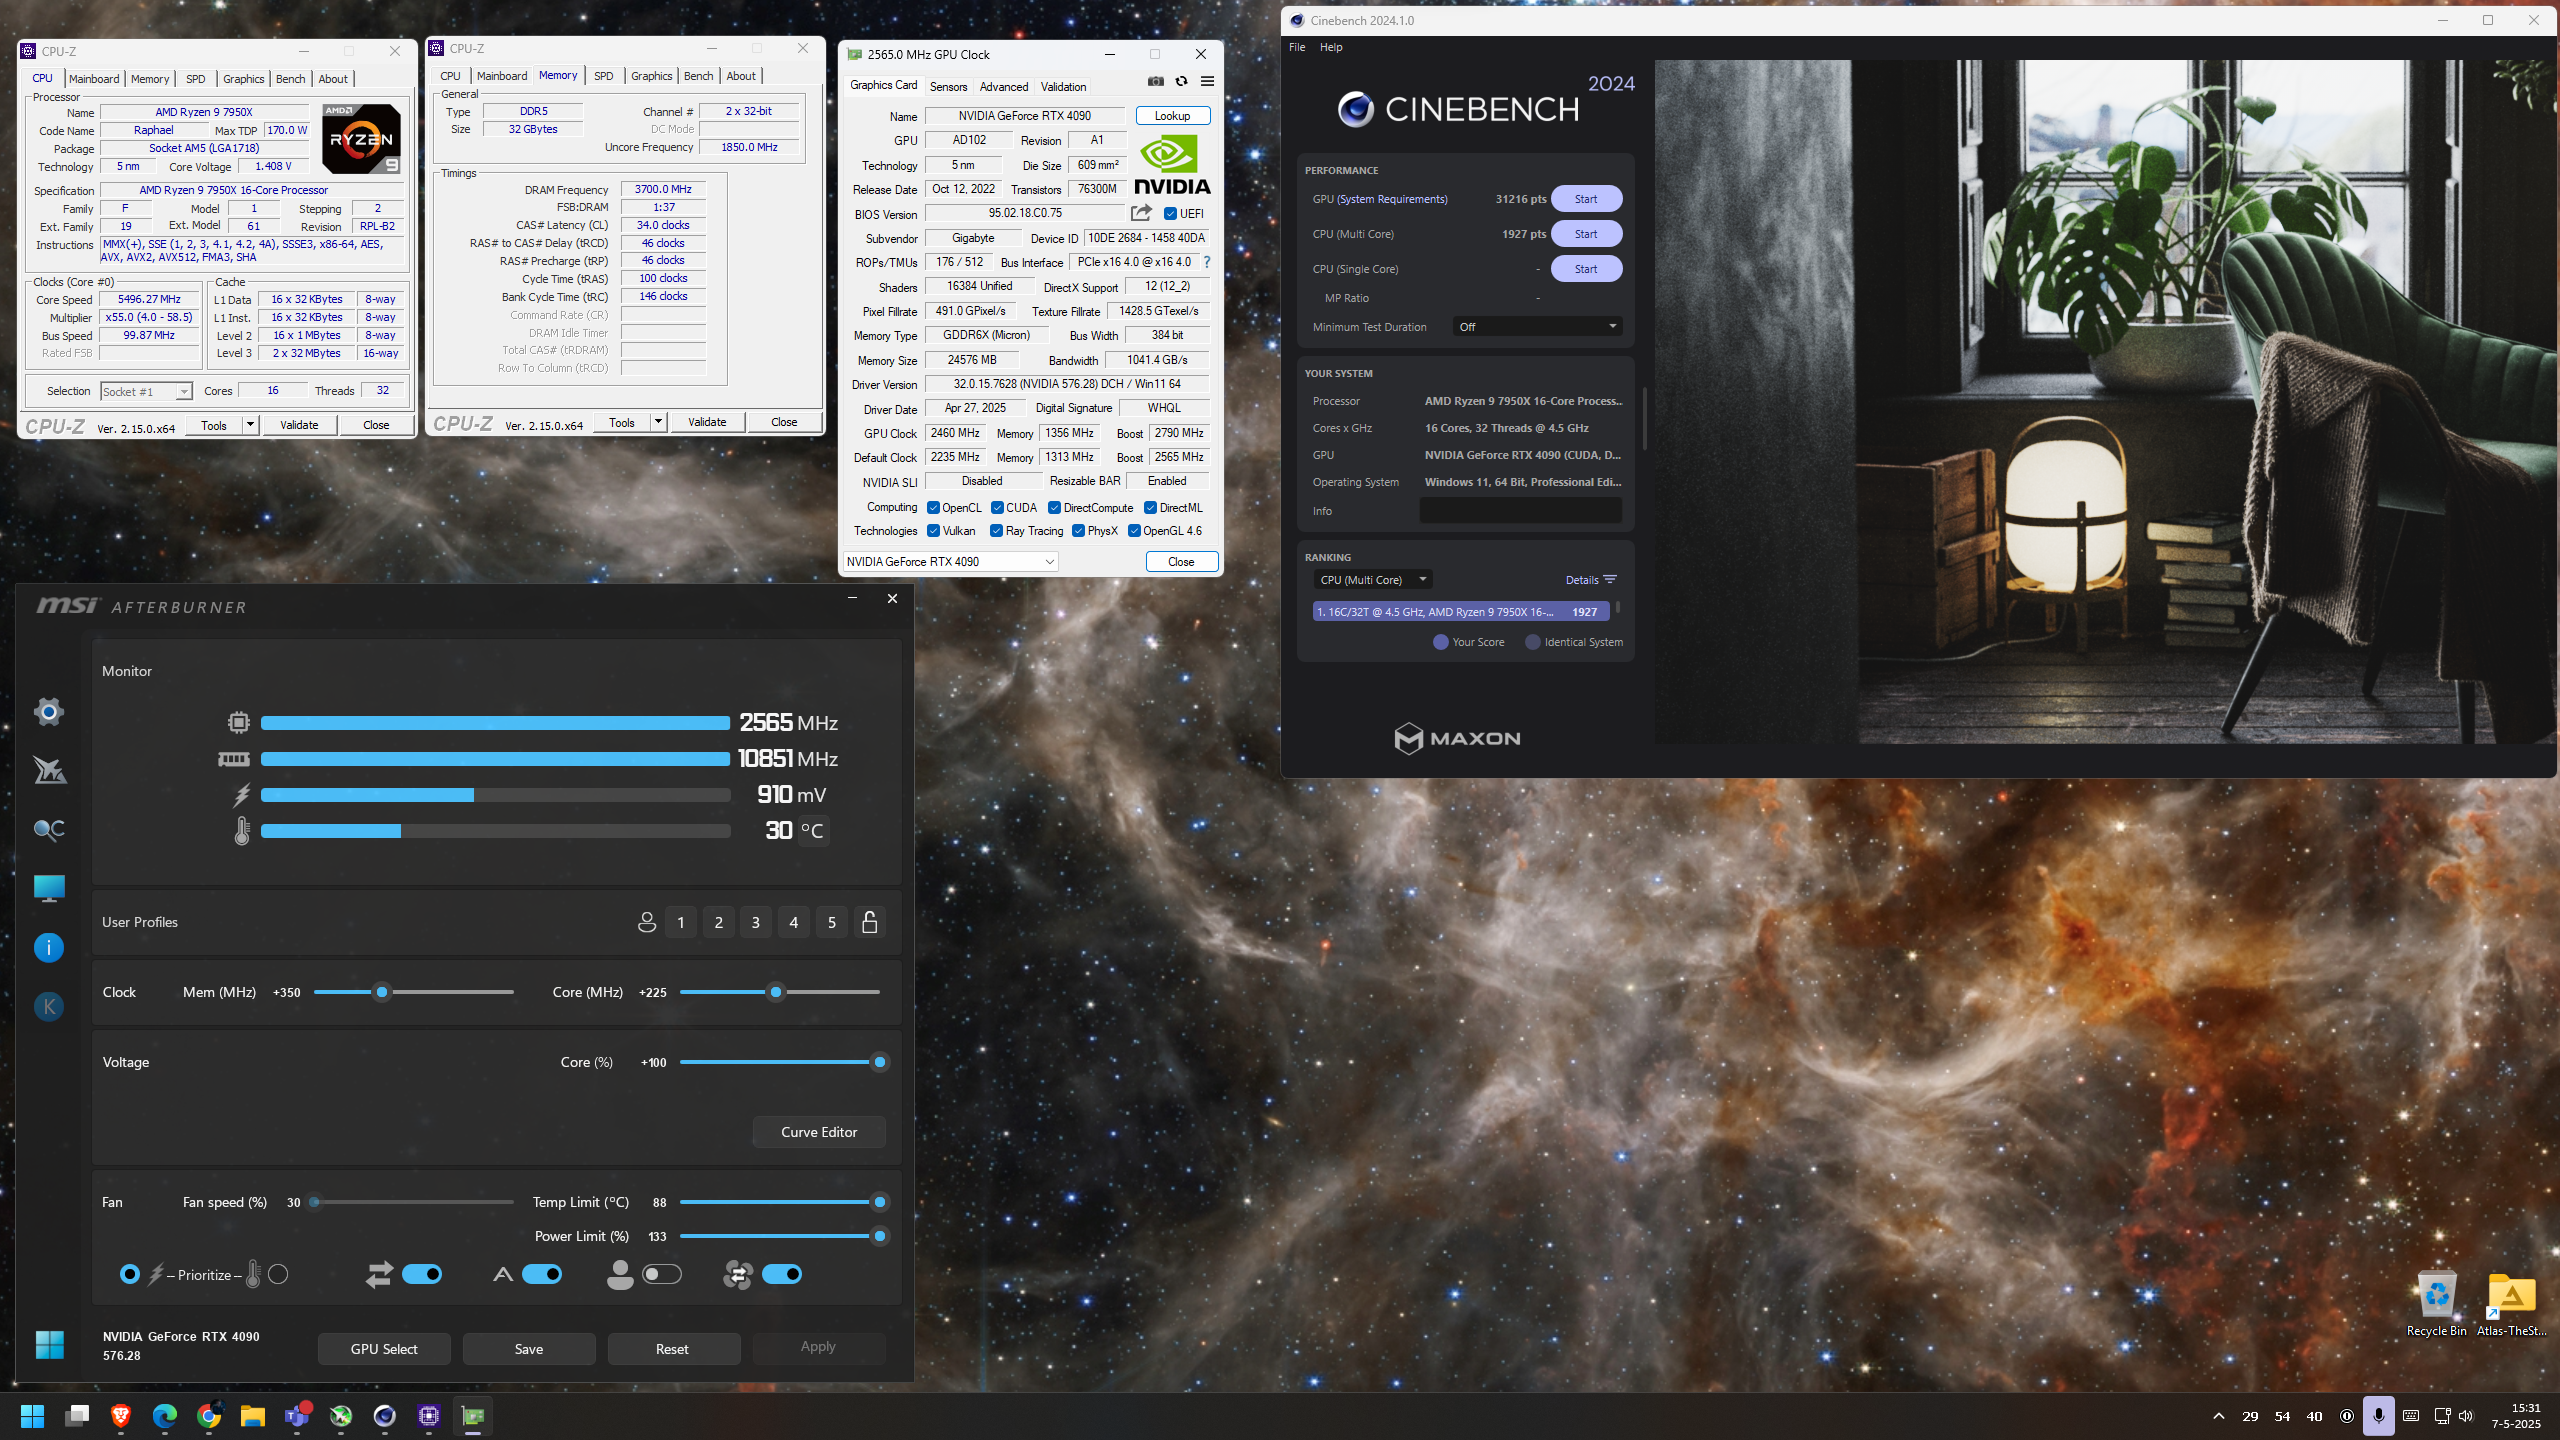
Task: Select power prioritize radio button in Afterburner
Action: click(130, 1274)
